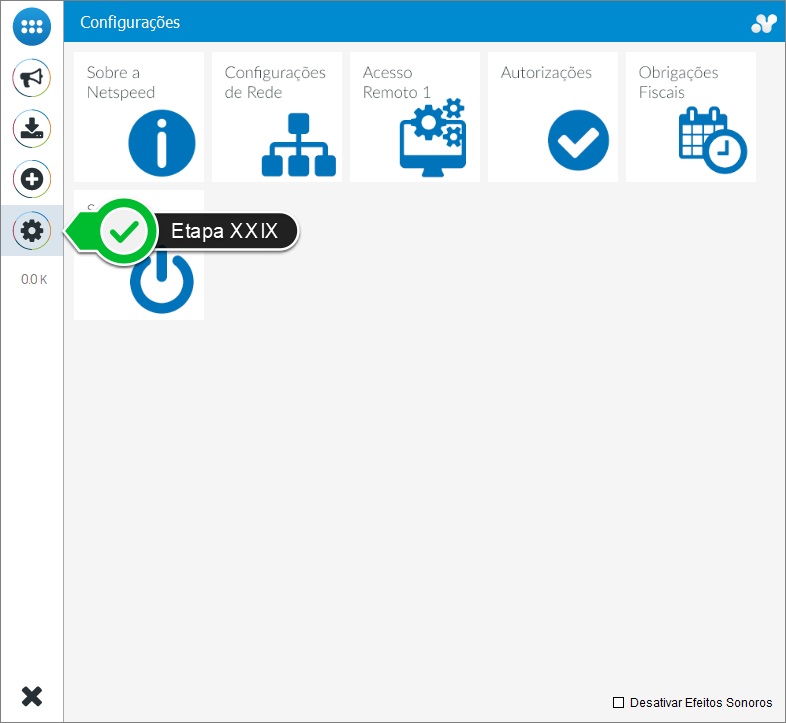The width and height of the screenshot is (786, 723).
Task: Open the Obrigações Fiscais tile
Action: pos(691,117)
